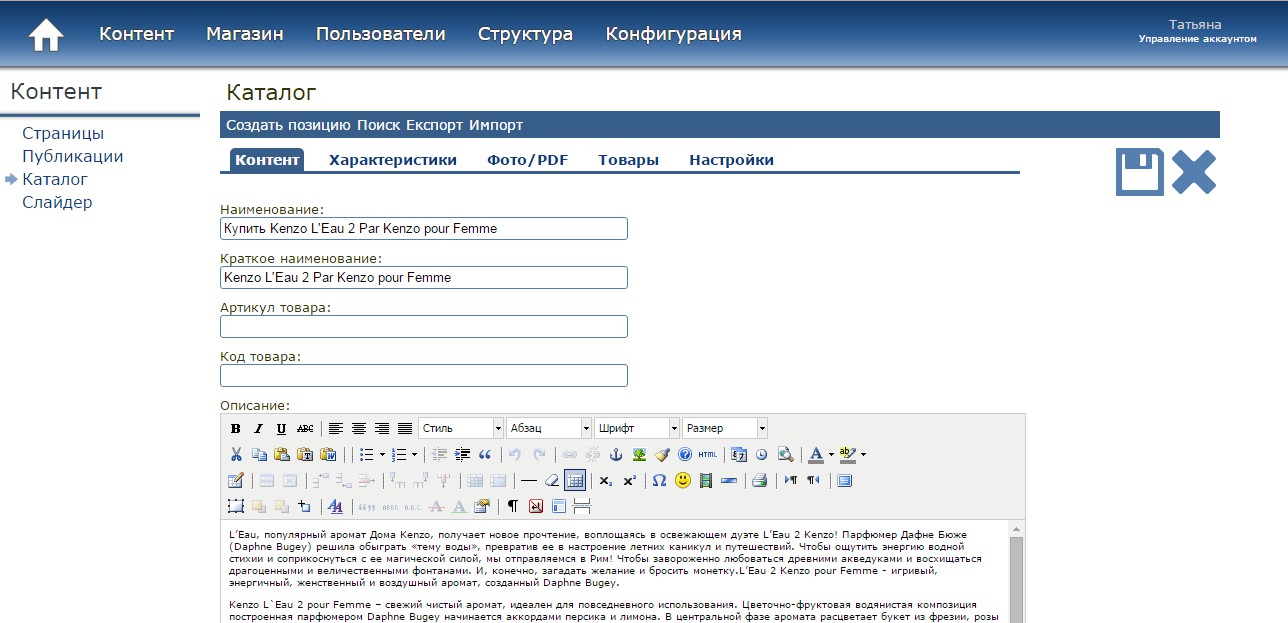
Task: Apply the current background highlight color
Action: click(x=847, y=454)
